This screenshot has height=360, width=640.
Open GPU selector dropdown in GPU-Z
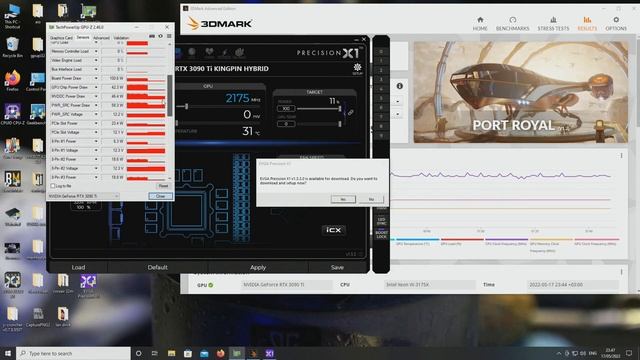pos(84,196)
